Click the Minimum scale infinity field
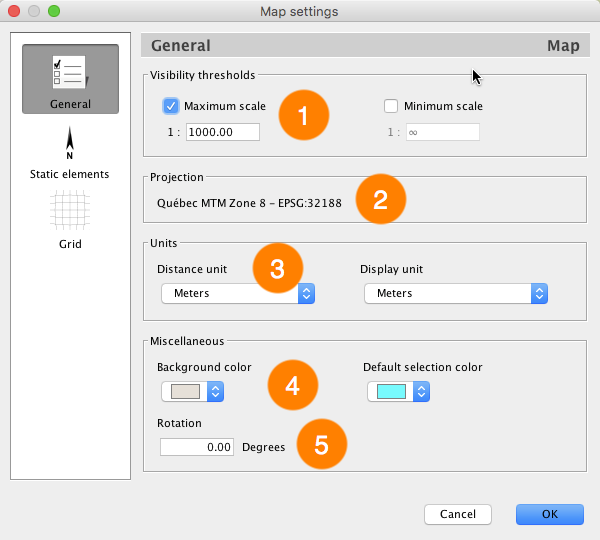Screen dimensions: 600x540 pos(443,132)
